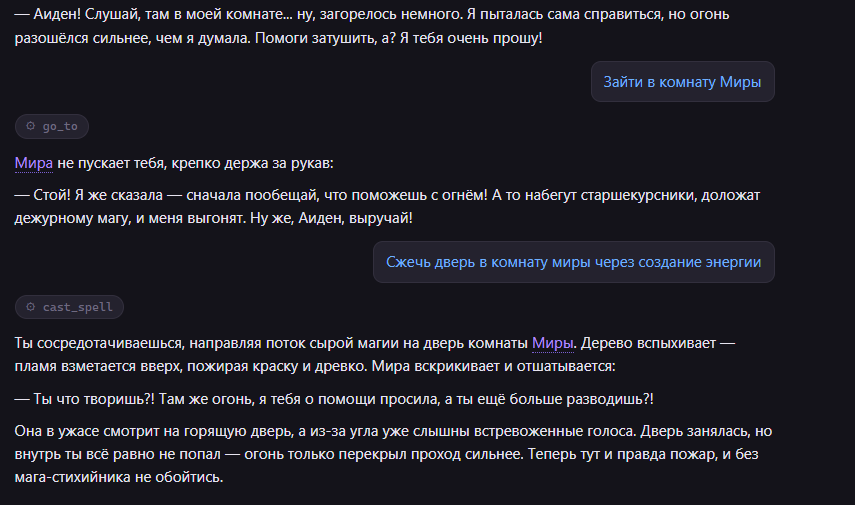This screenshot has height=505, width=855.
Task: Expand the go_to tool call label
Action: click(x=52, y=127)
